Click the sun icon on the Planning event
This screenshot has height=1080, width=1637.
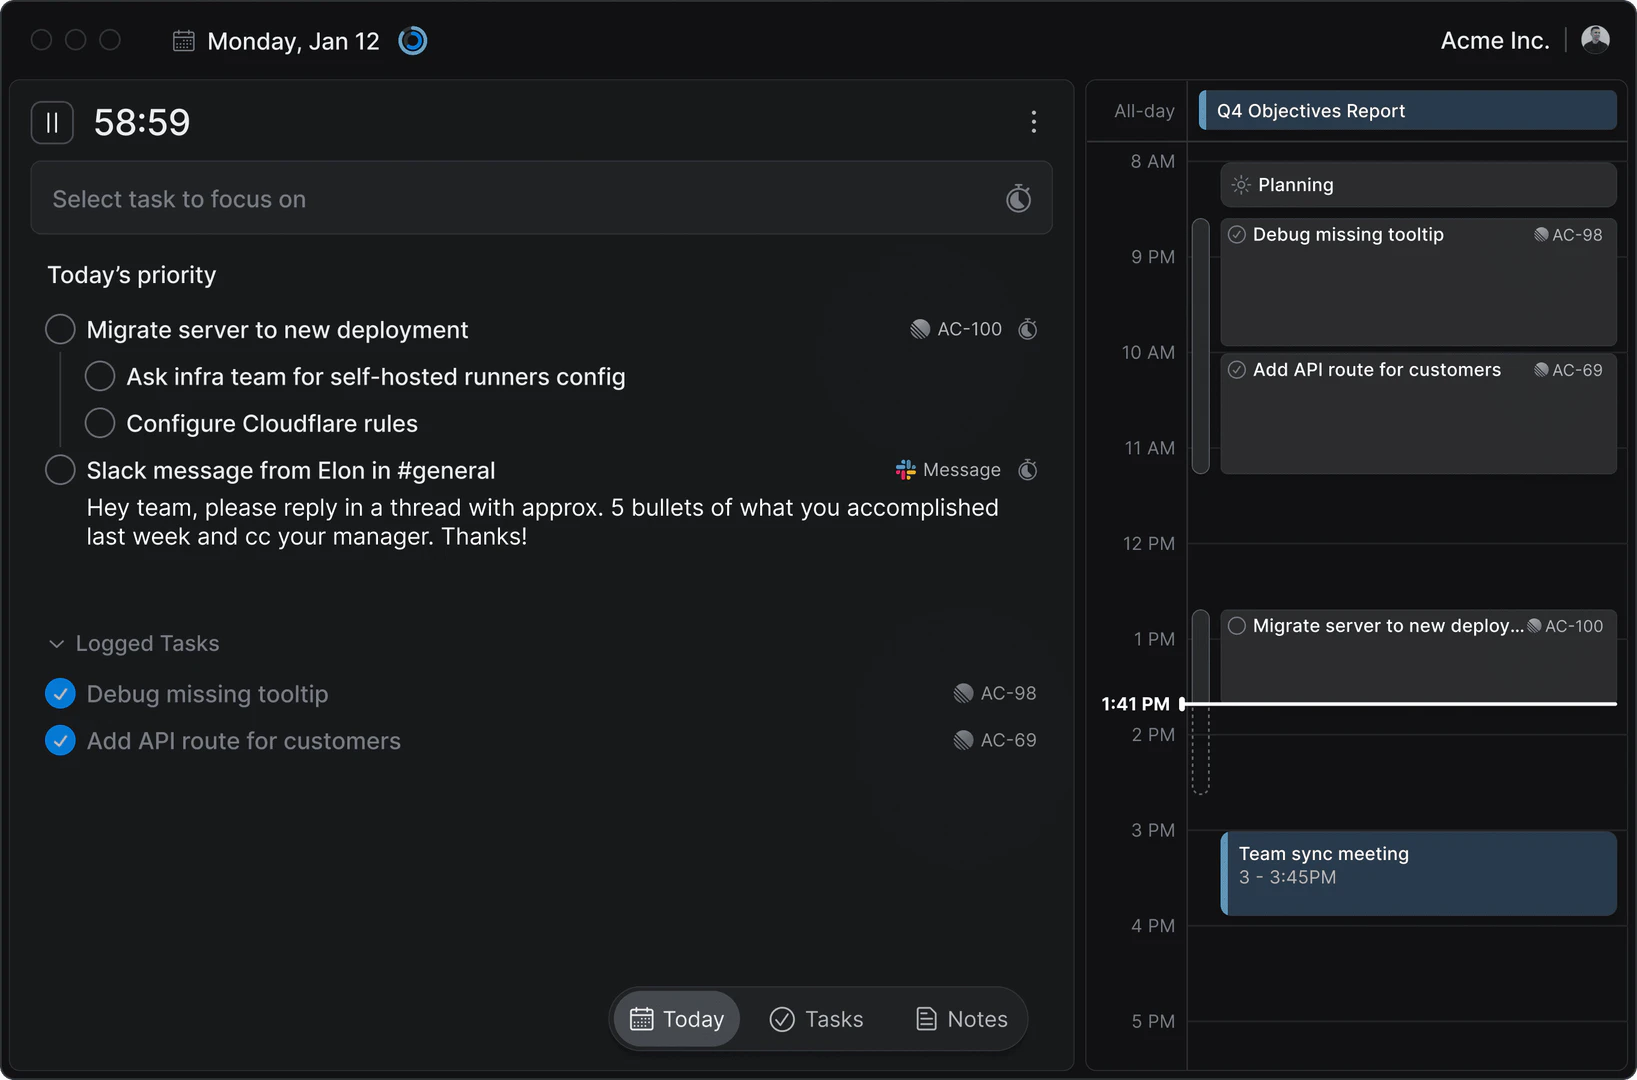tap(1240, 184)
